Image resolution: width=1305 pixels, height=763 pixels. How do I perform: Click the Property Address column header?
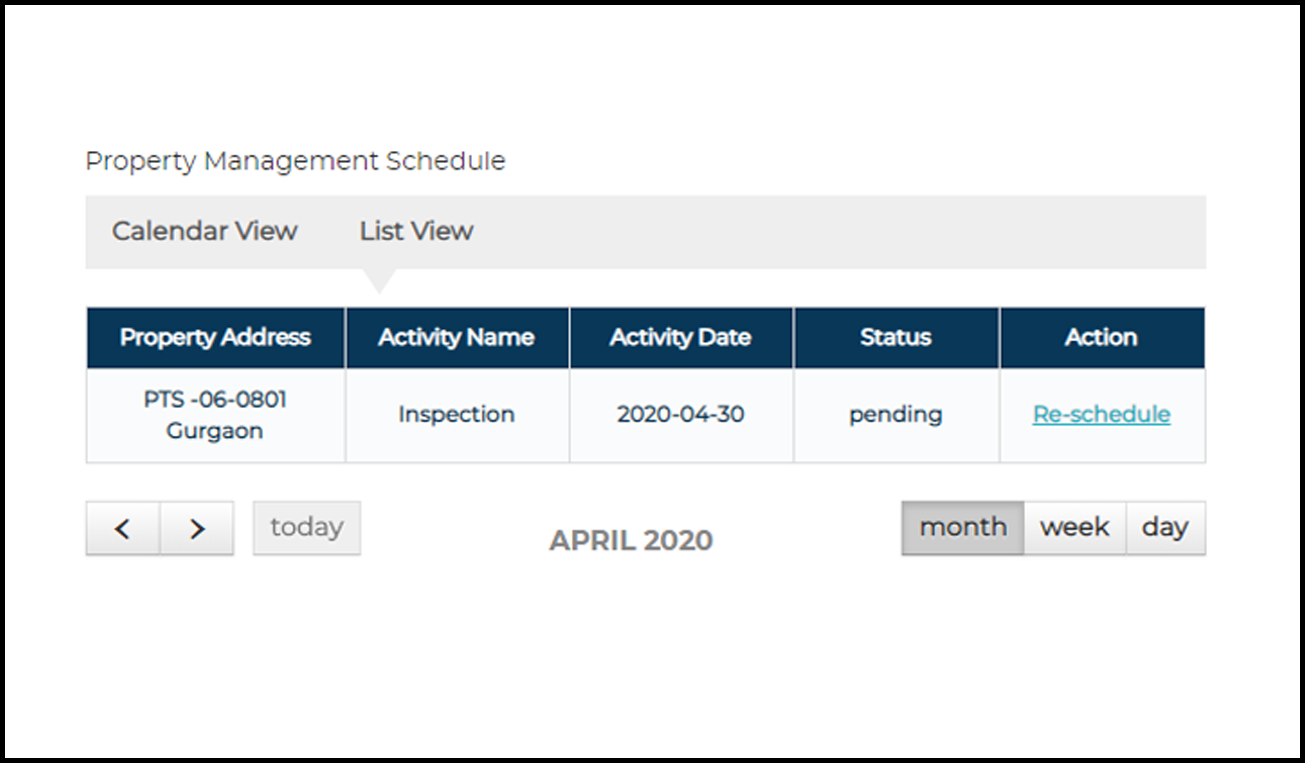pos(216,338)
